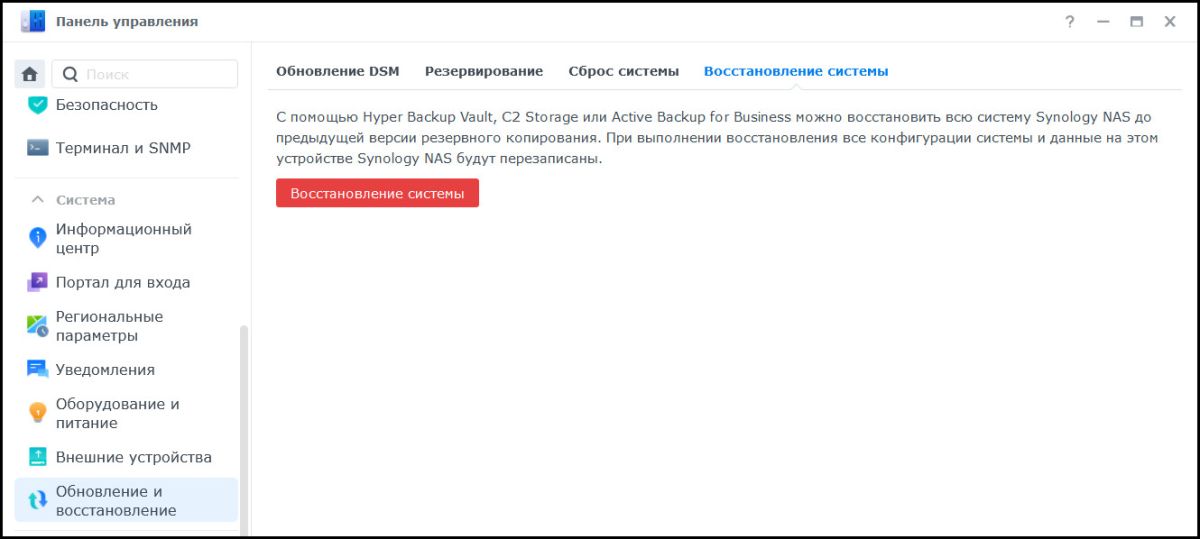
Task: Switch to the Обновление DSM tab
Action: (337, 71)
